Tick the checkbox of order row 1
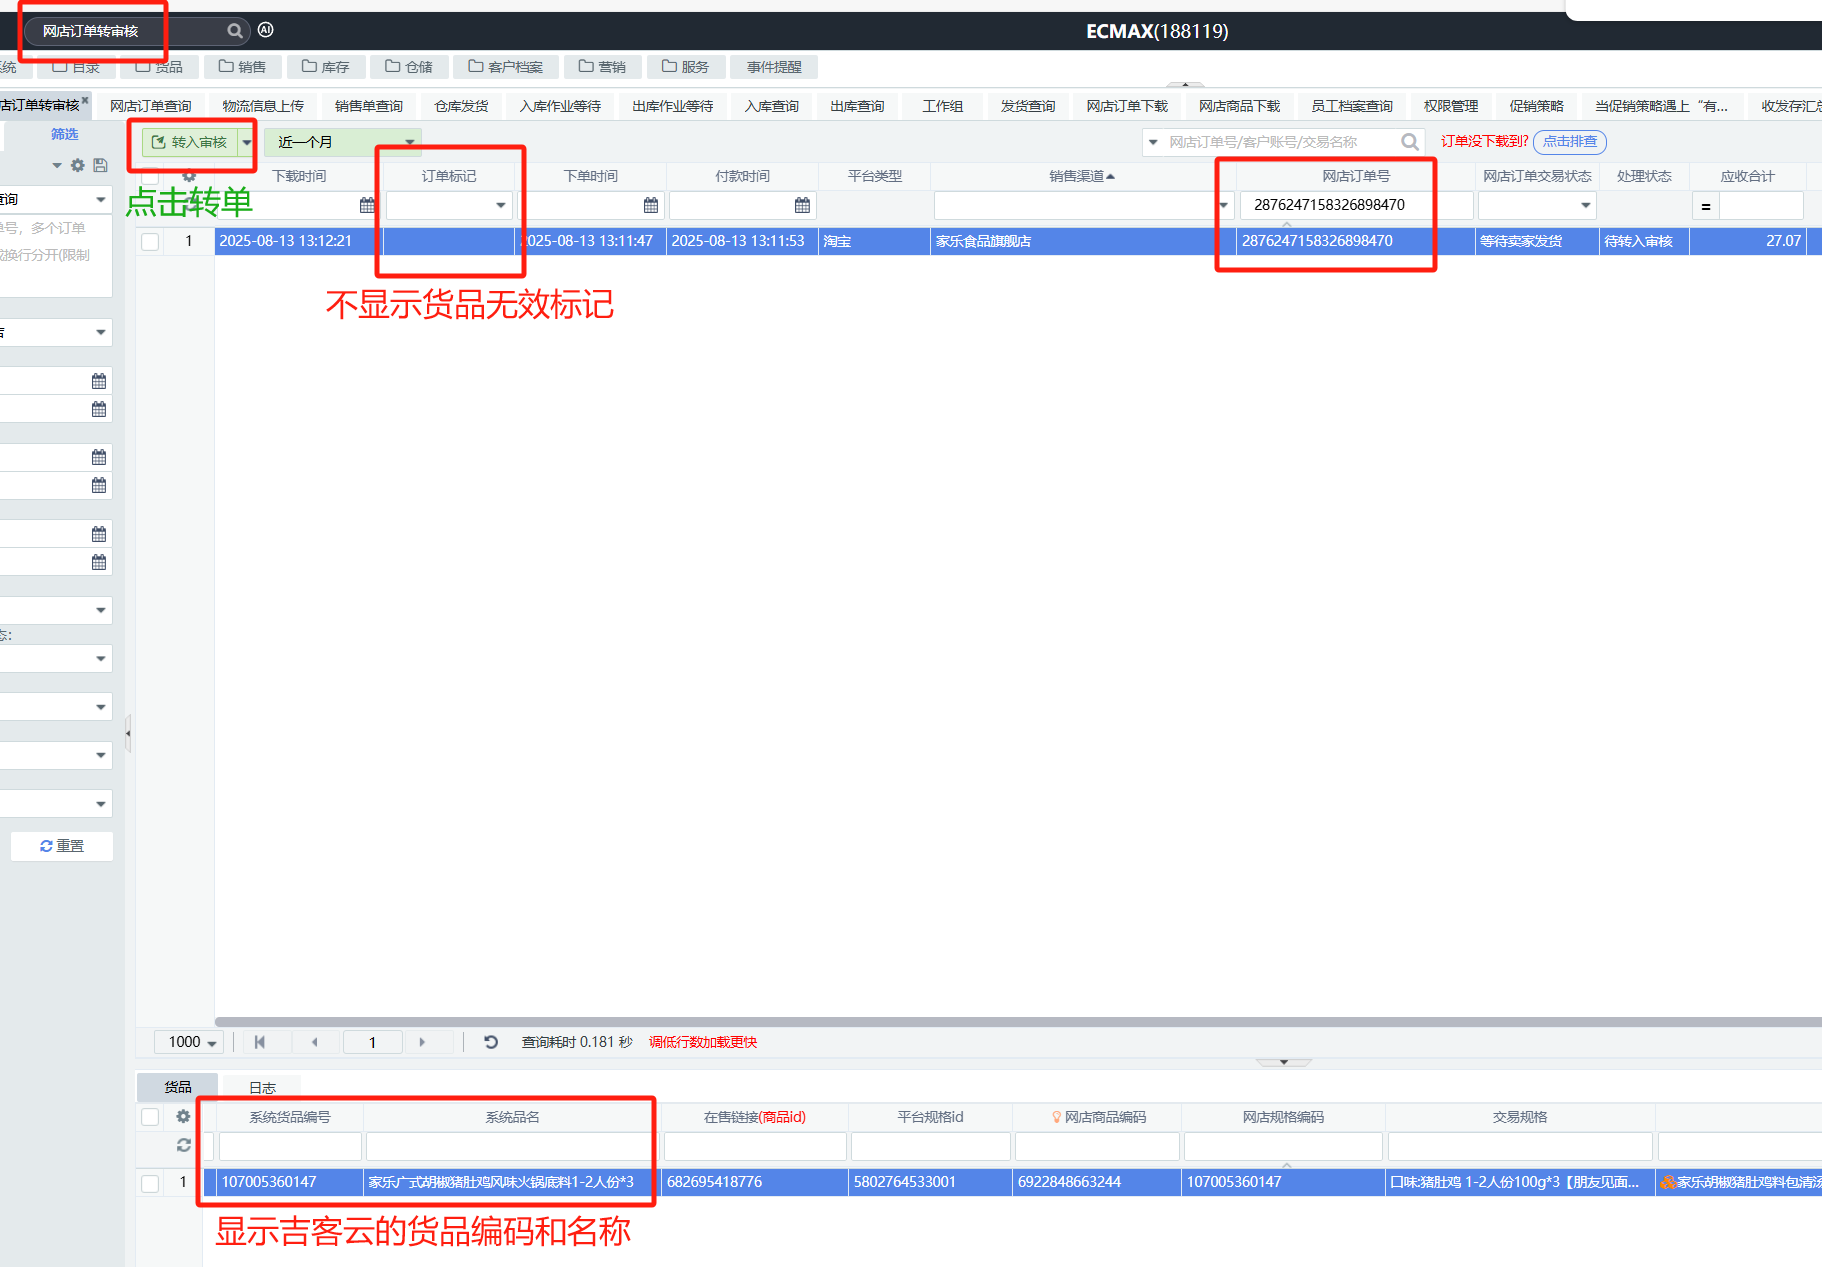Screen dimensions: 1822x1267 coord(150,242)
